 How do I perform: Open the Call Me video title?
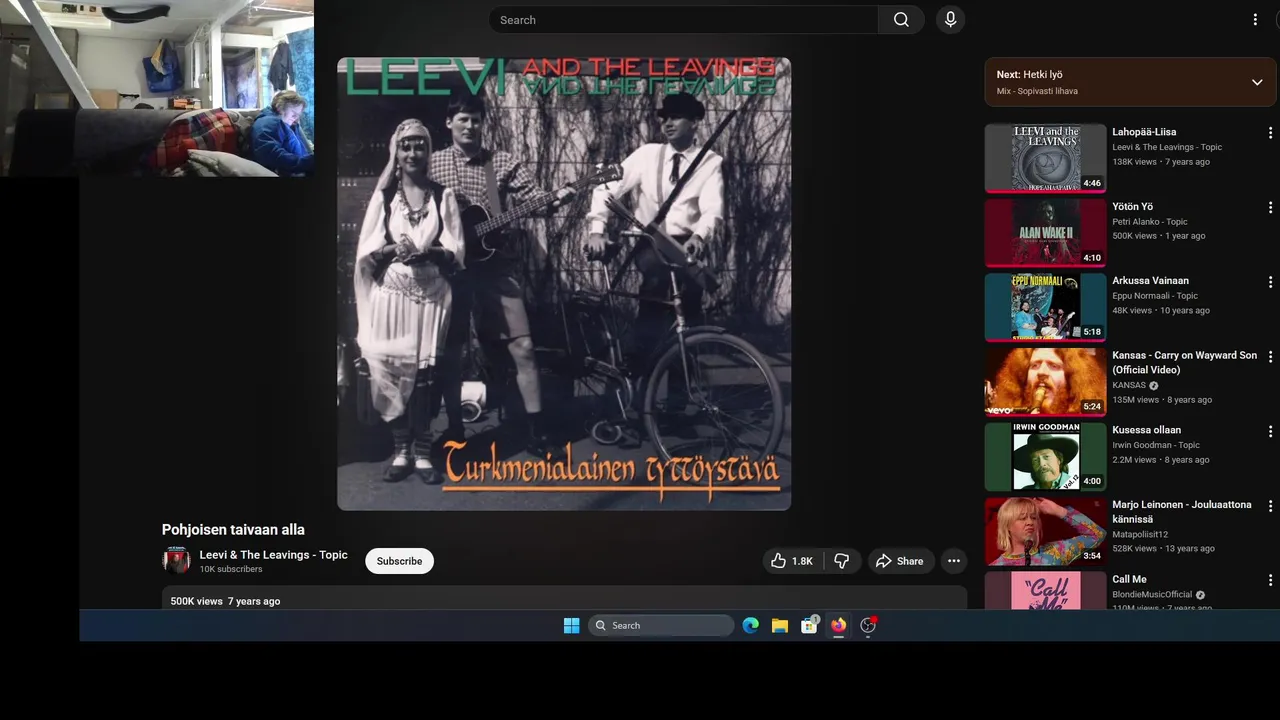[x=1129, y=580]
